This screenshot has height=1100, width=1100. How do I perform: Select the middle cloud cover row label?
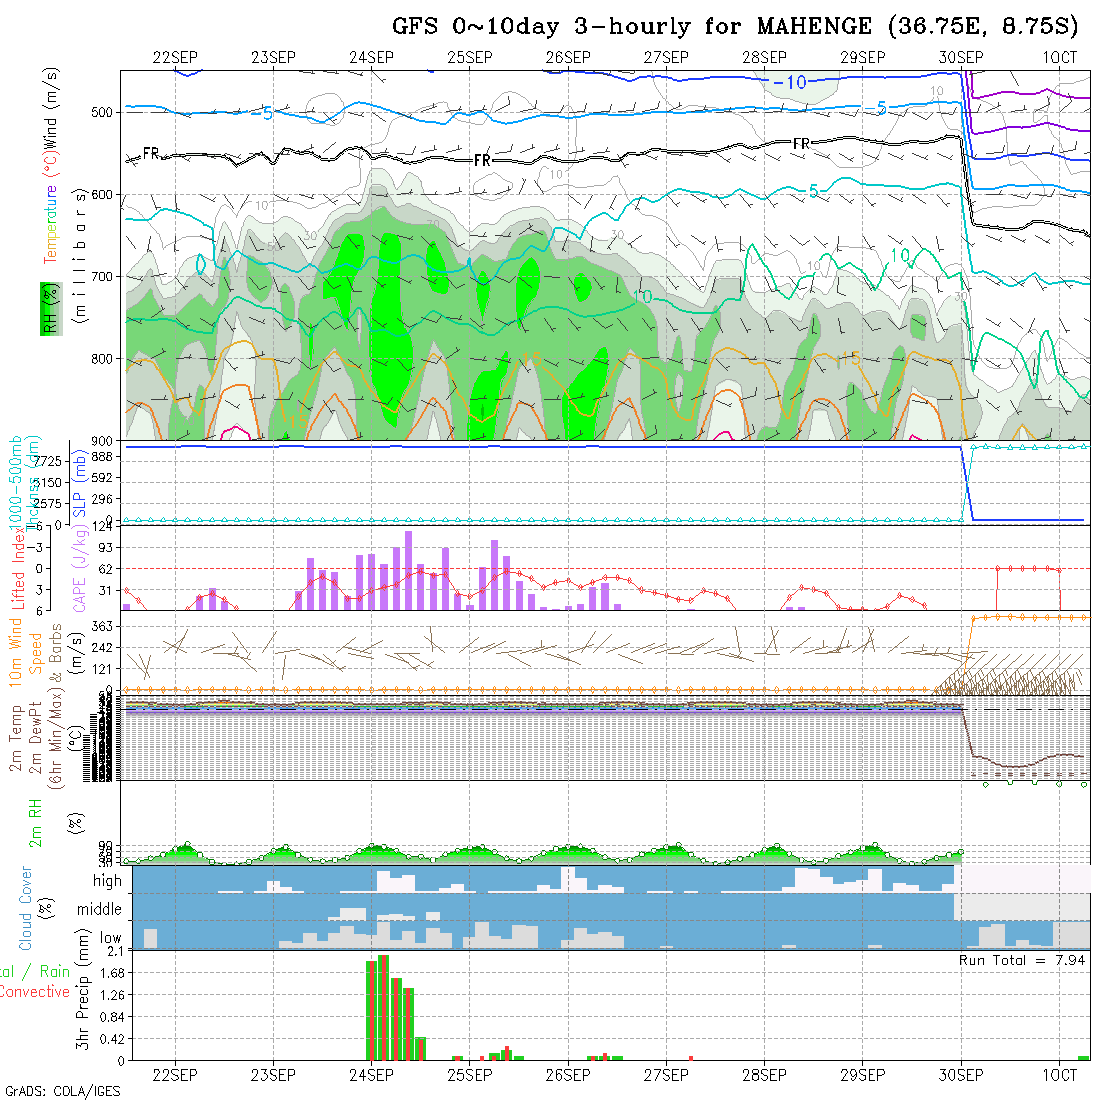[100, 910]
